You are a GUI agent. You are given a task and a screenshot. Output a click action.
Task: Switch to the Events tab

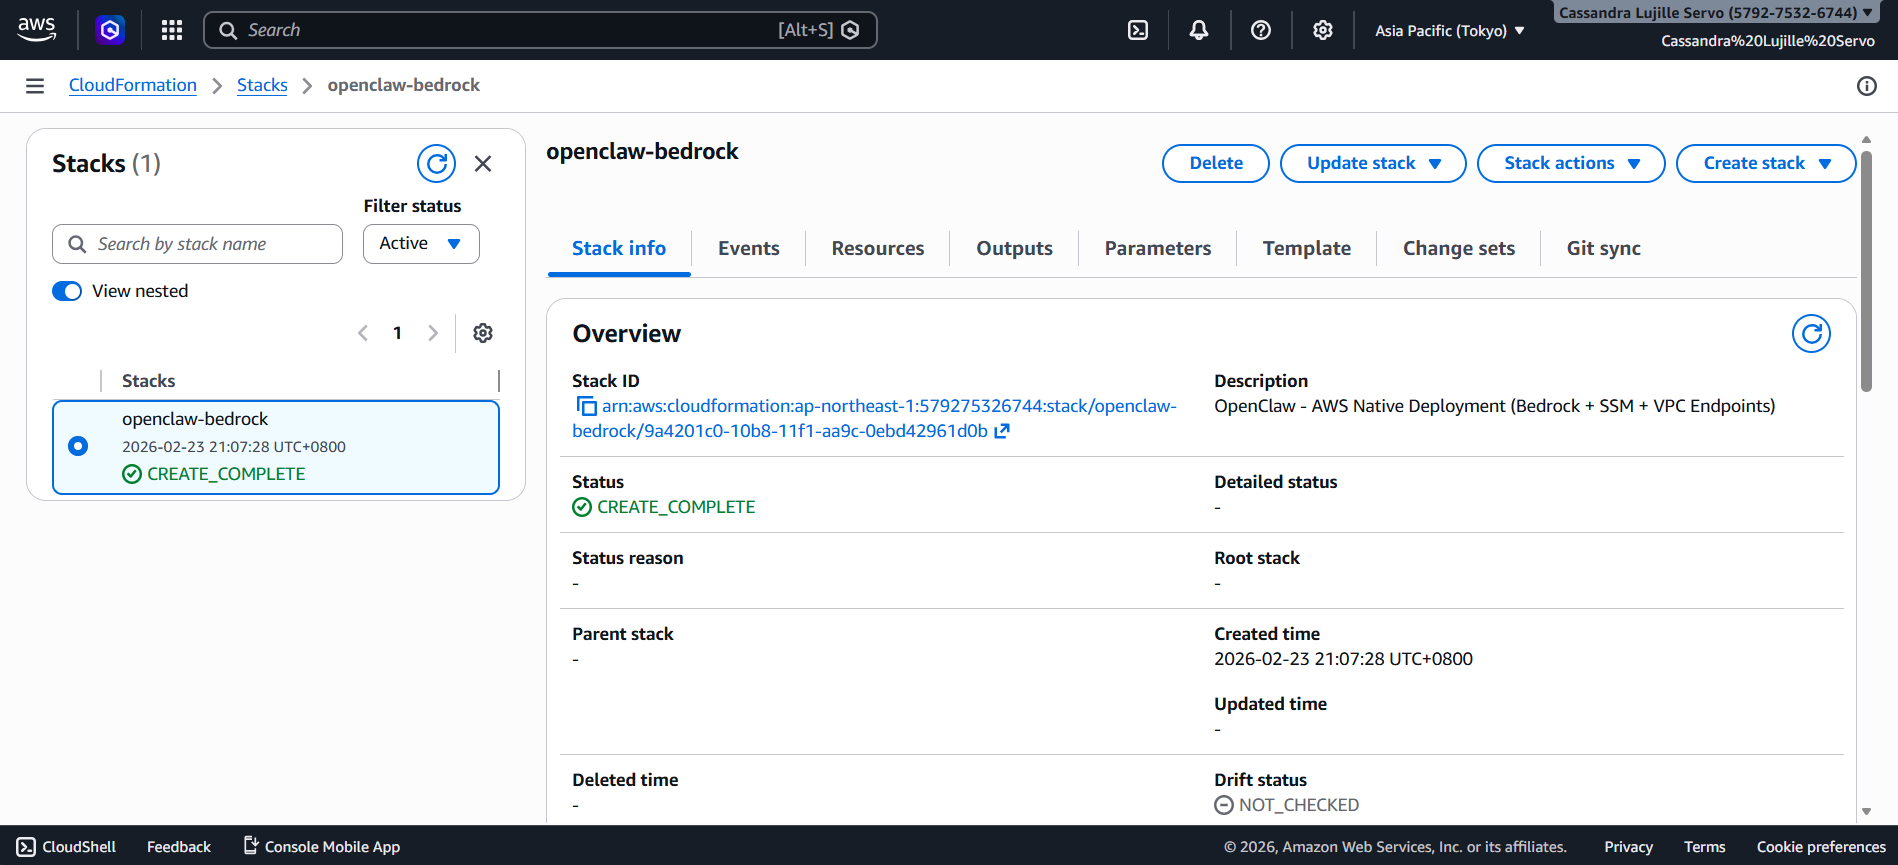click(x=748, y=248)
